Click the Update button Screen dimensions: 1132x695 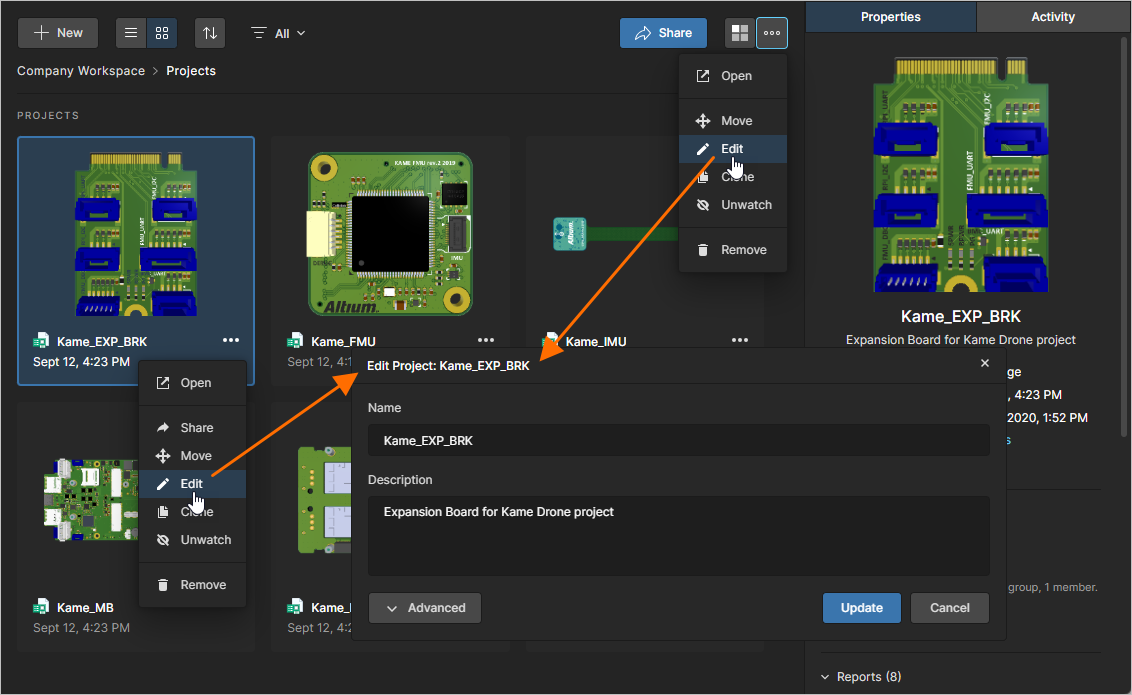coord(861,607)
